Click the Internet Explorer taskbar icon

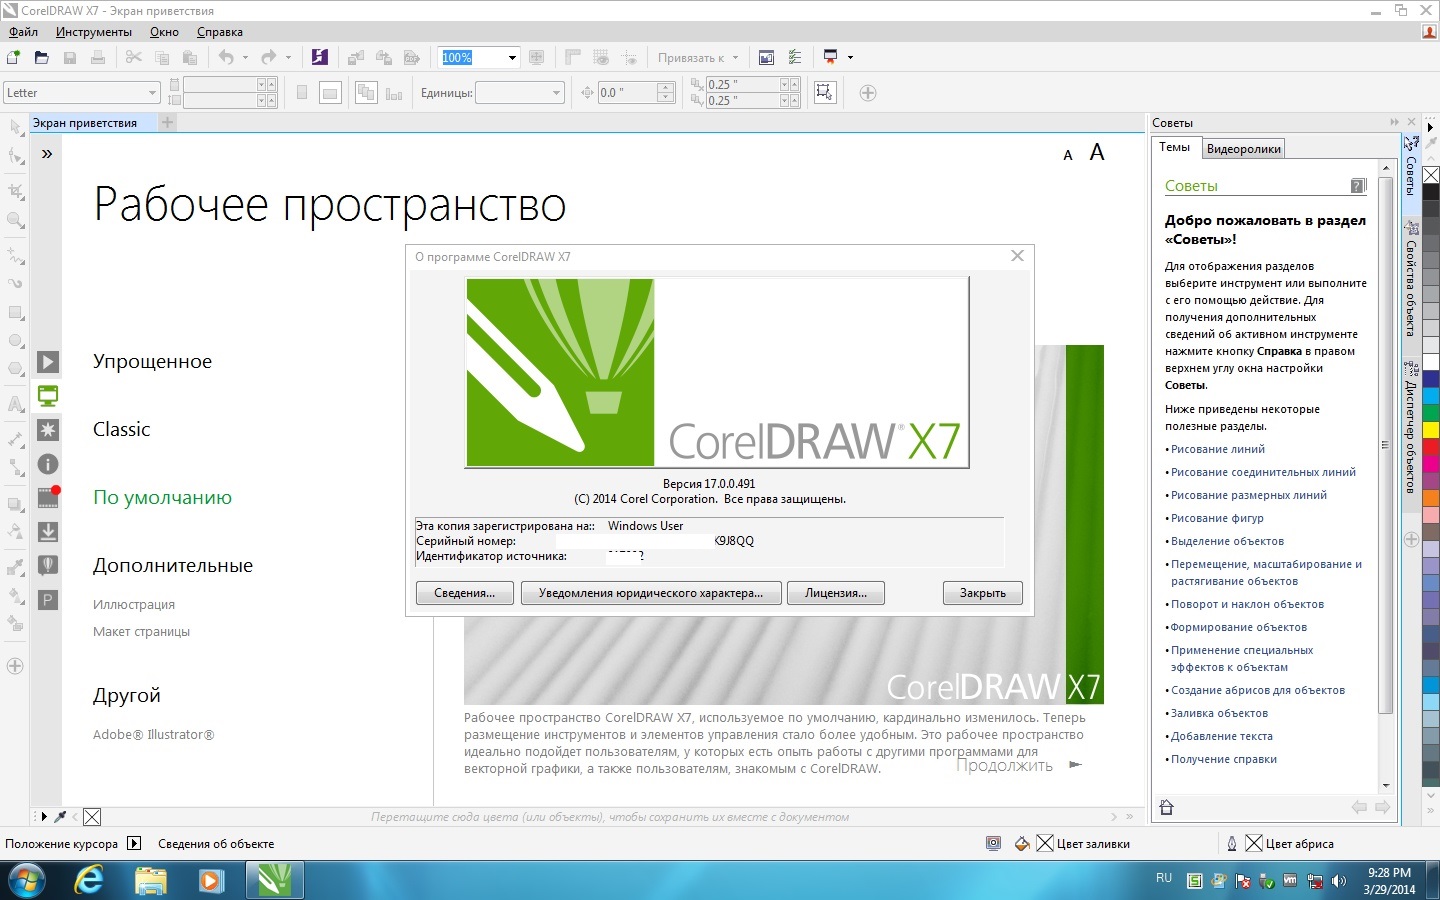(x=90, y=880)
